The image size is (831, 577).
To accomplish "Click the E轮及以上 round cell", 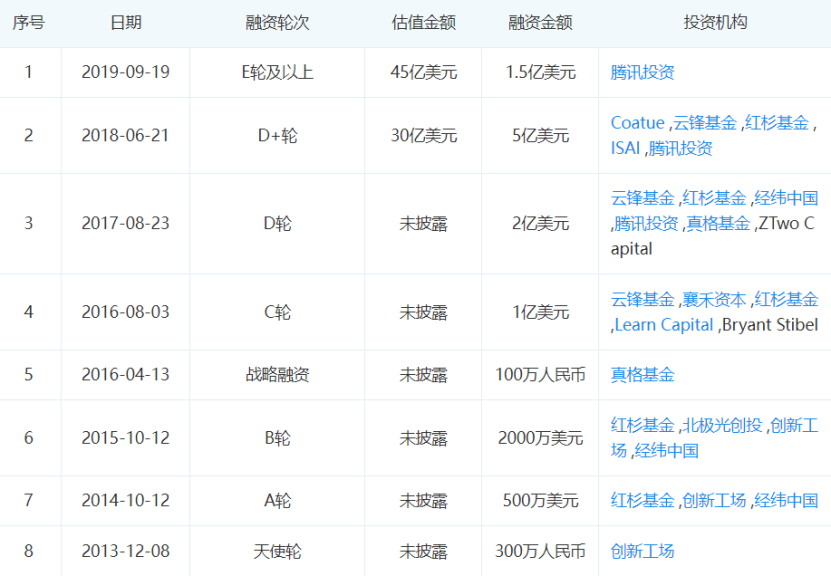I will click(x=277, y=72).
